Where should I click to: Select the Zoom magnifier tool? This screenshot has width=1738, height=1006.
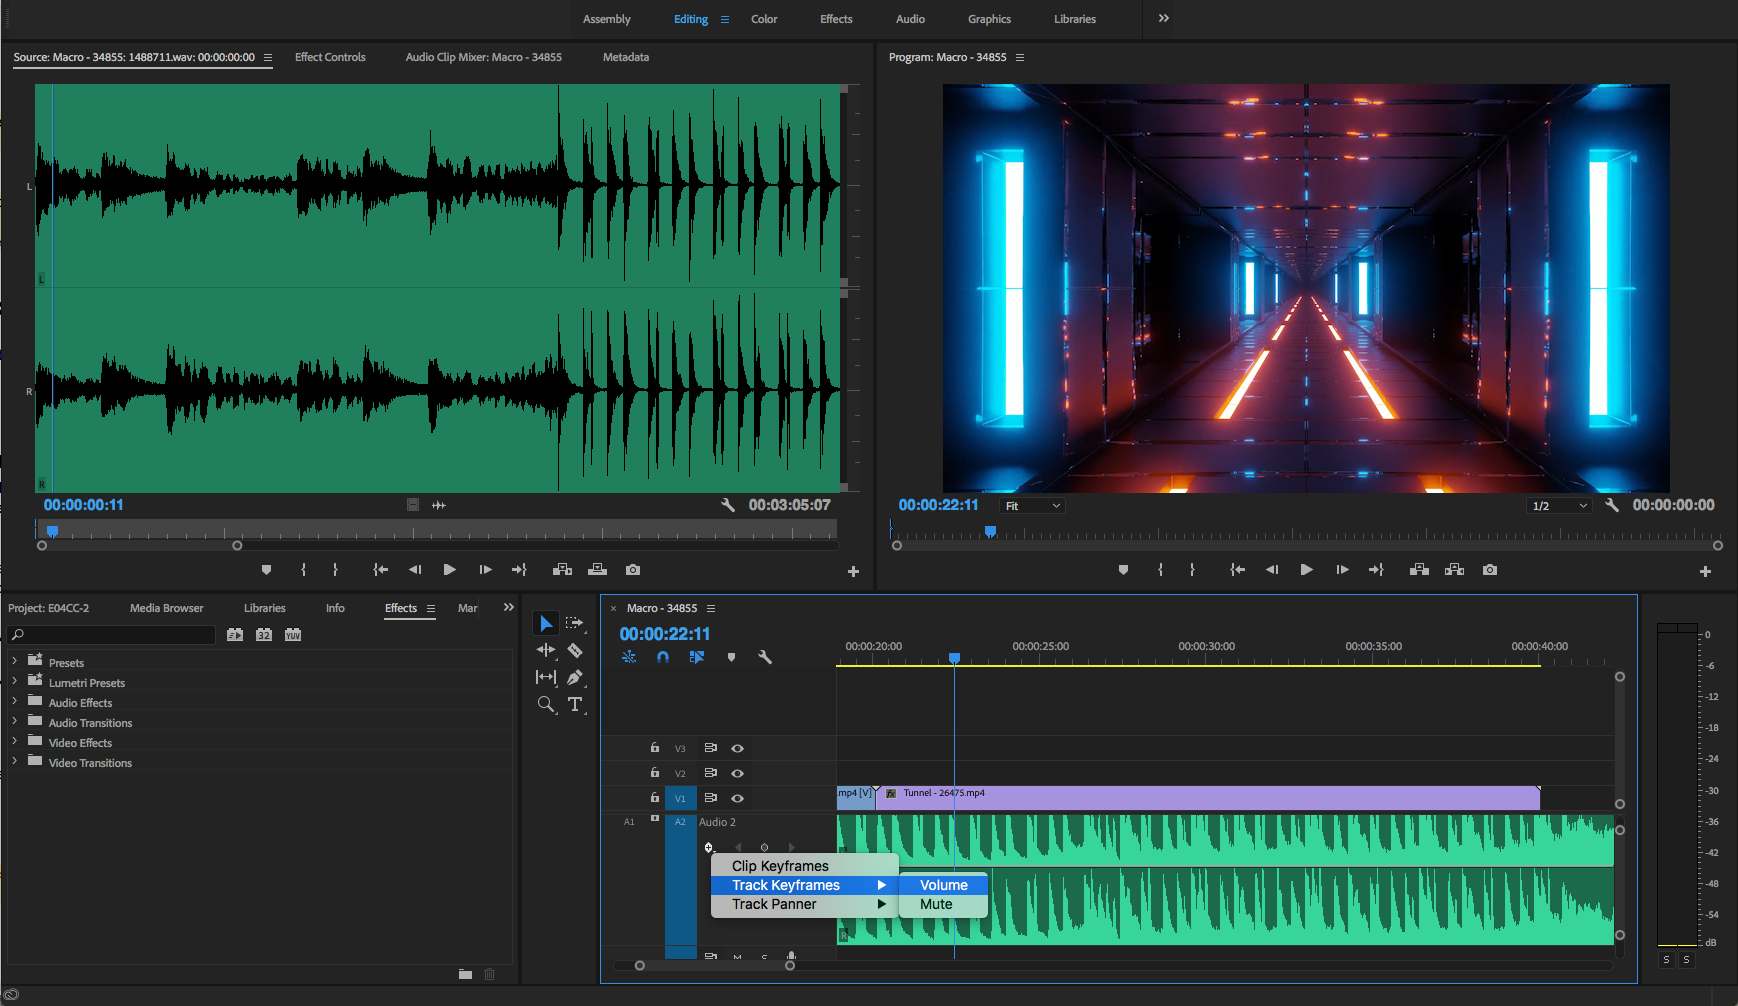pyautogui.click(x=546, y=705)
